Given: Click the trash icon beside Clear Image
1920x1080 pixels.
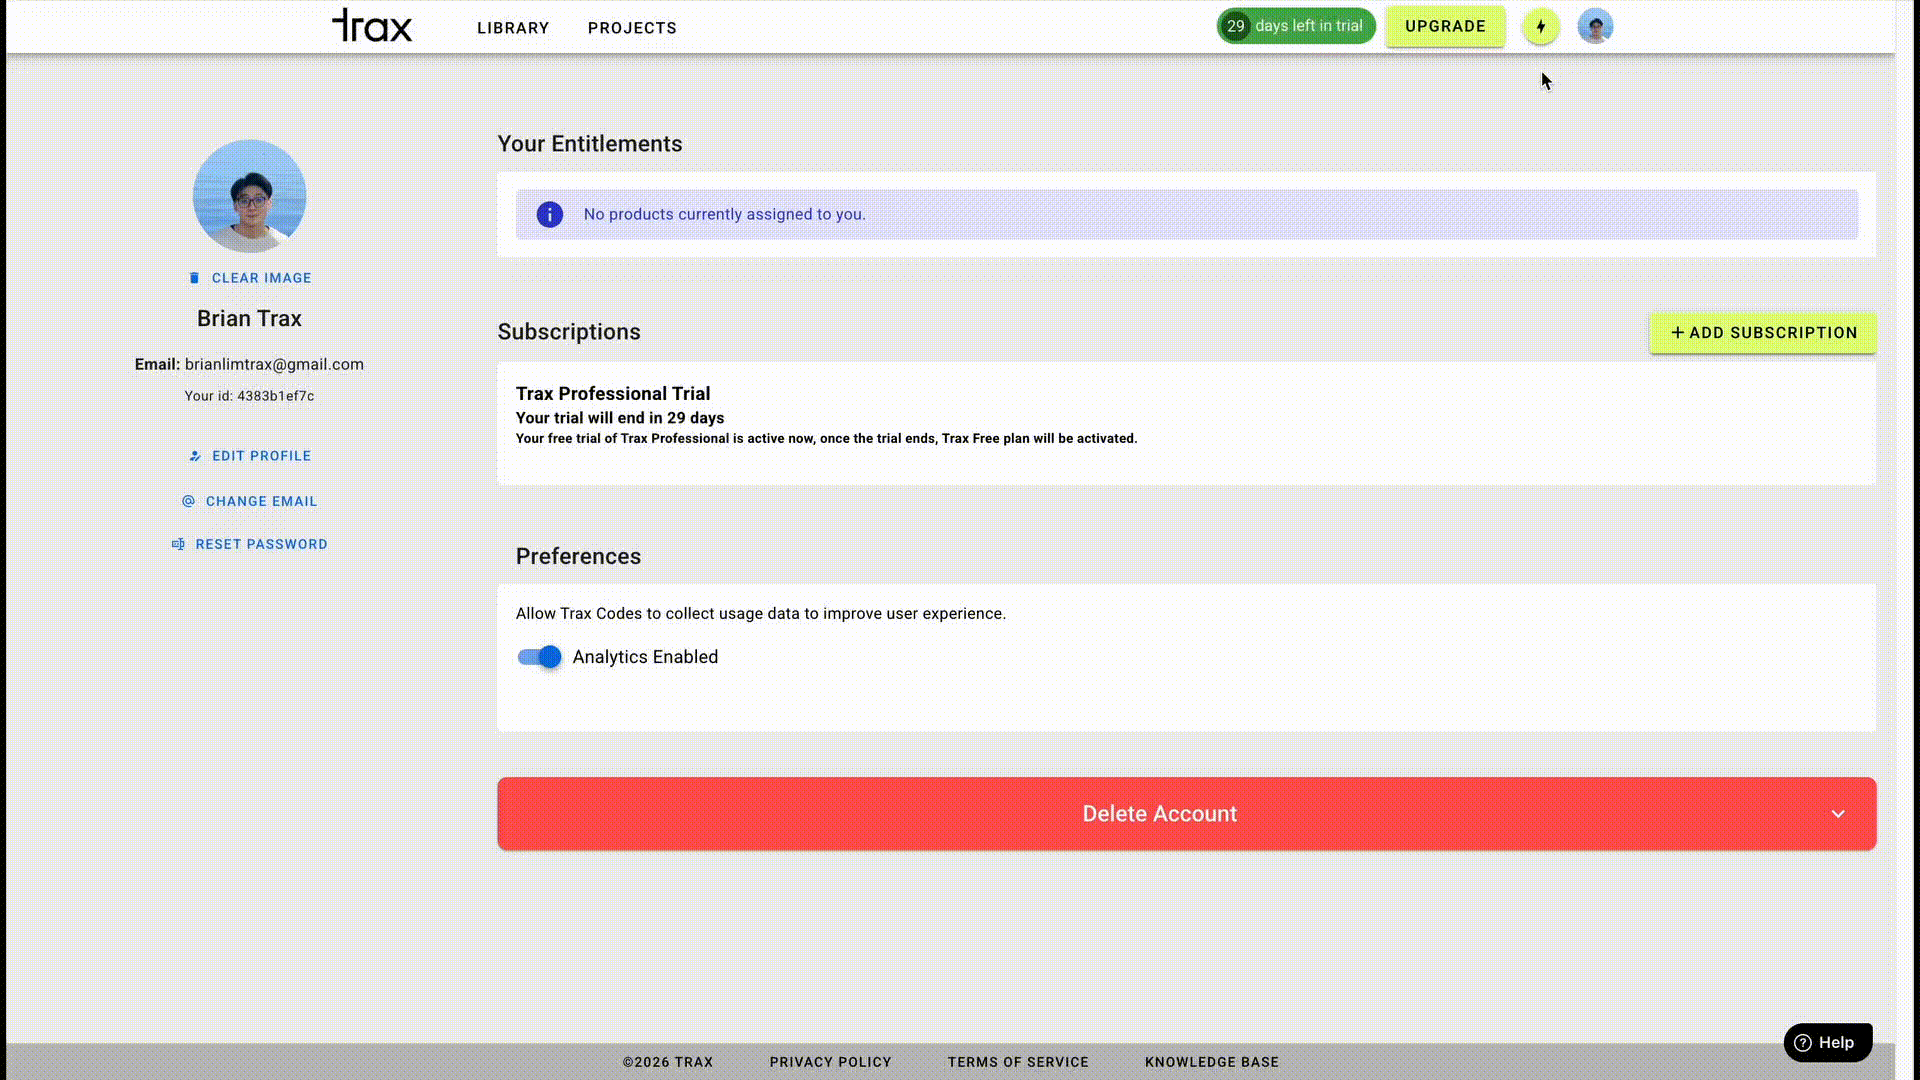Looking at the screenshot, I should [194, 278].
